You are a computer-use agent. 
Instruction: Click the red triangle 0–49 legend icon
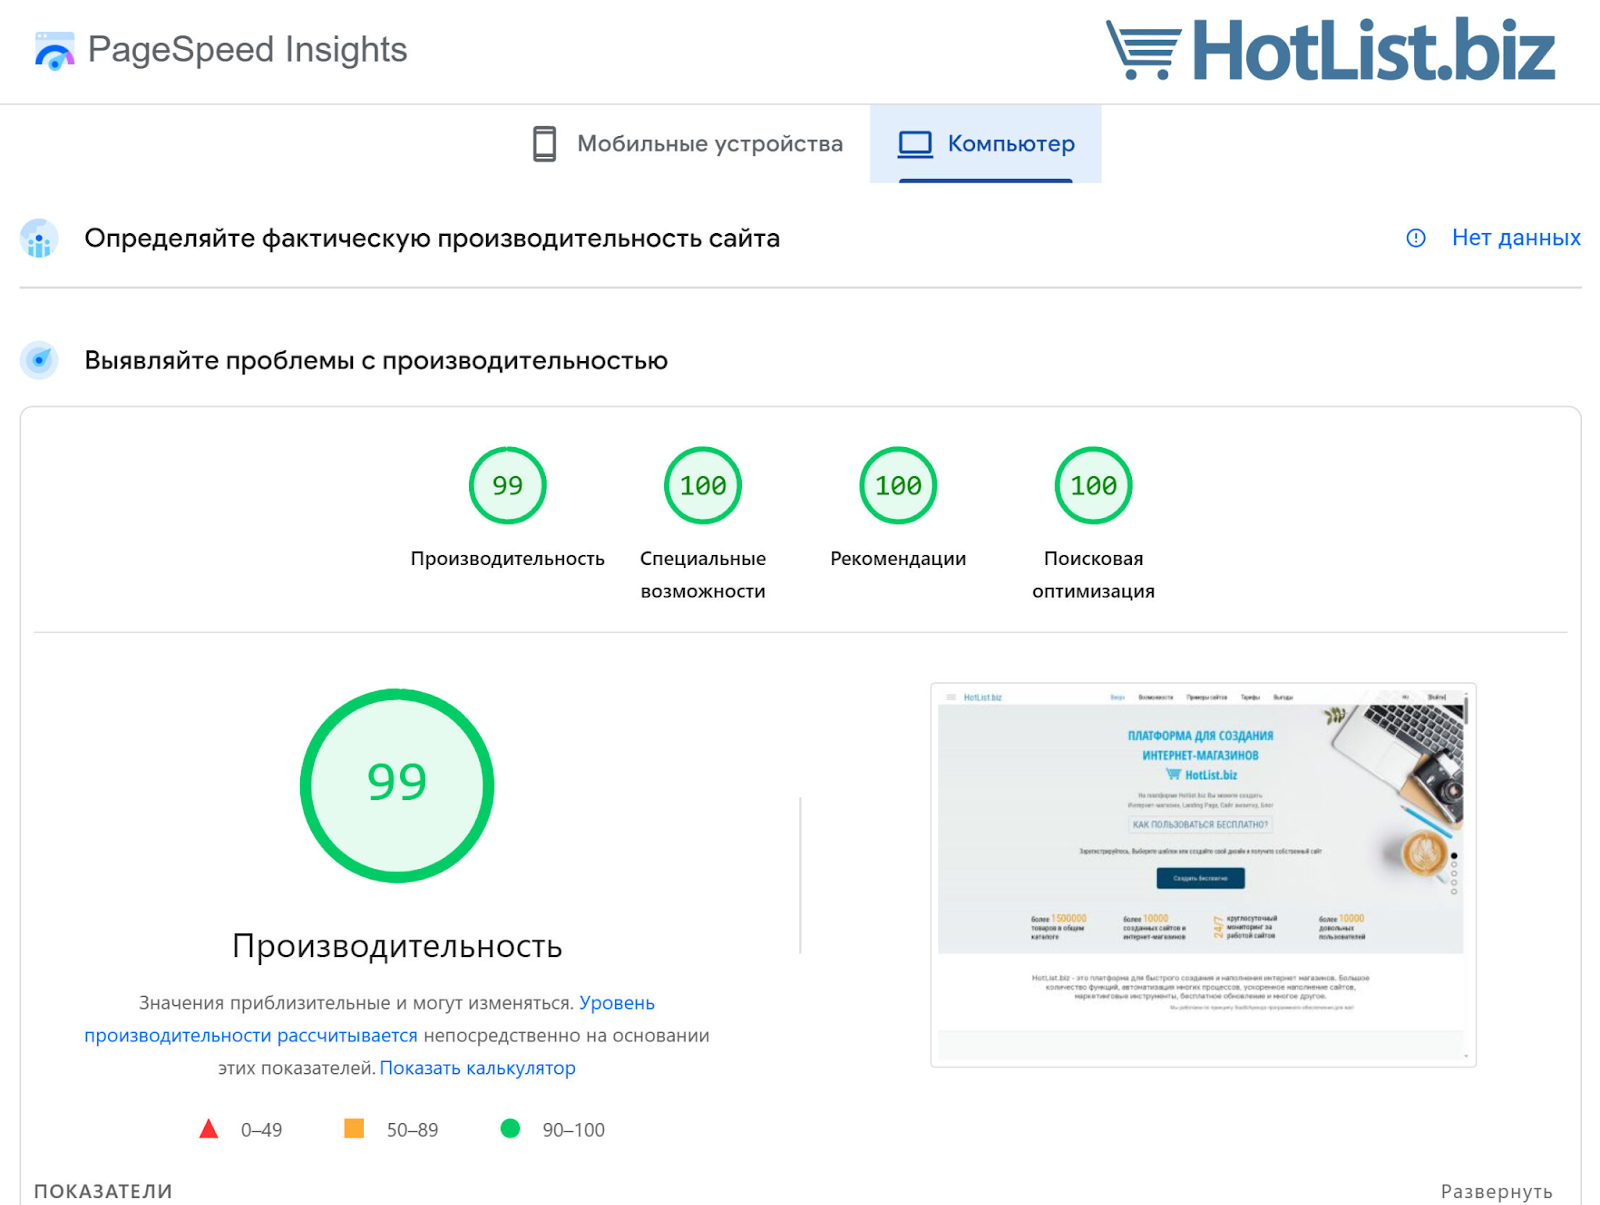pyautogui.click(x=208, y=1129)
